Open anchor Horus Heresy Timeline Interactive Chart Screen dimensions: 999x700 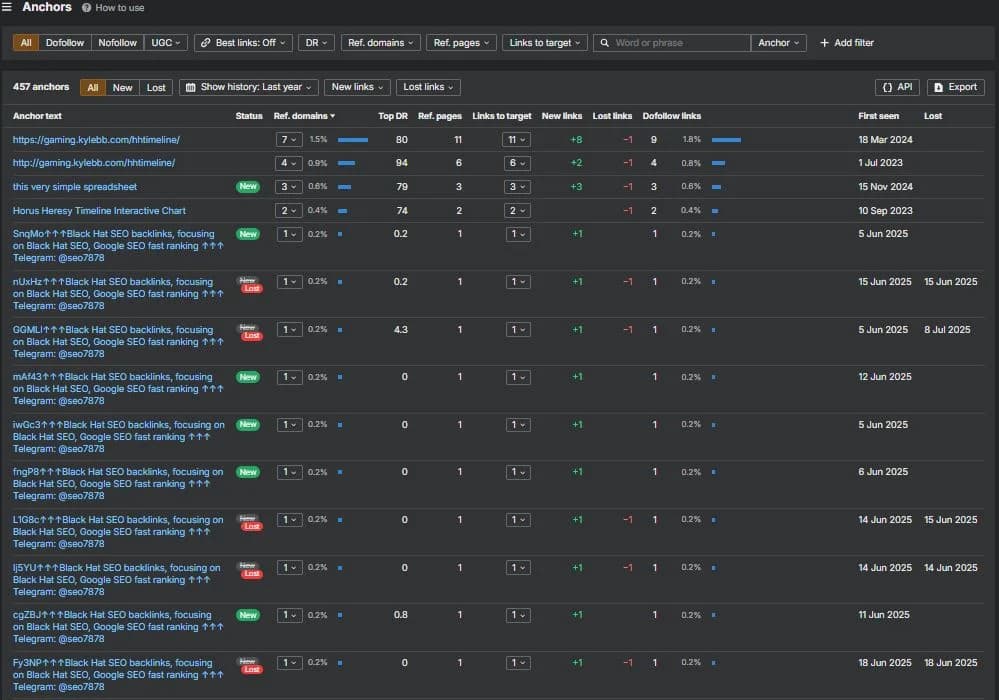99,211
